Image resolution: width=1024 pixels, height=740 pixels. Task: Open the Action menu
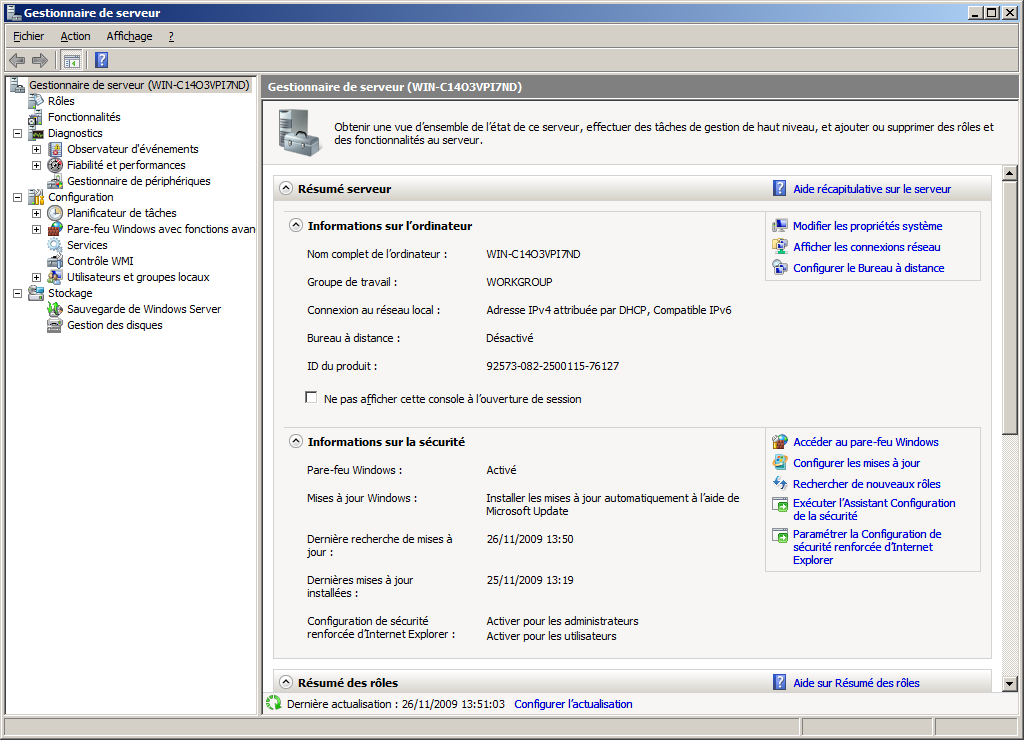[x=75, y=36]
